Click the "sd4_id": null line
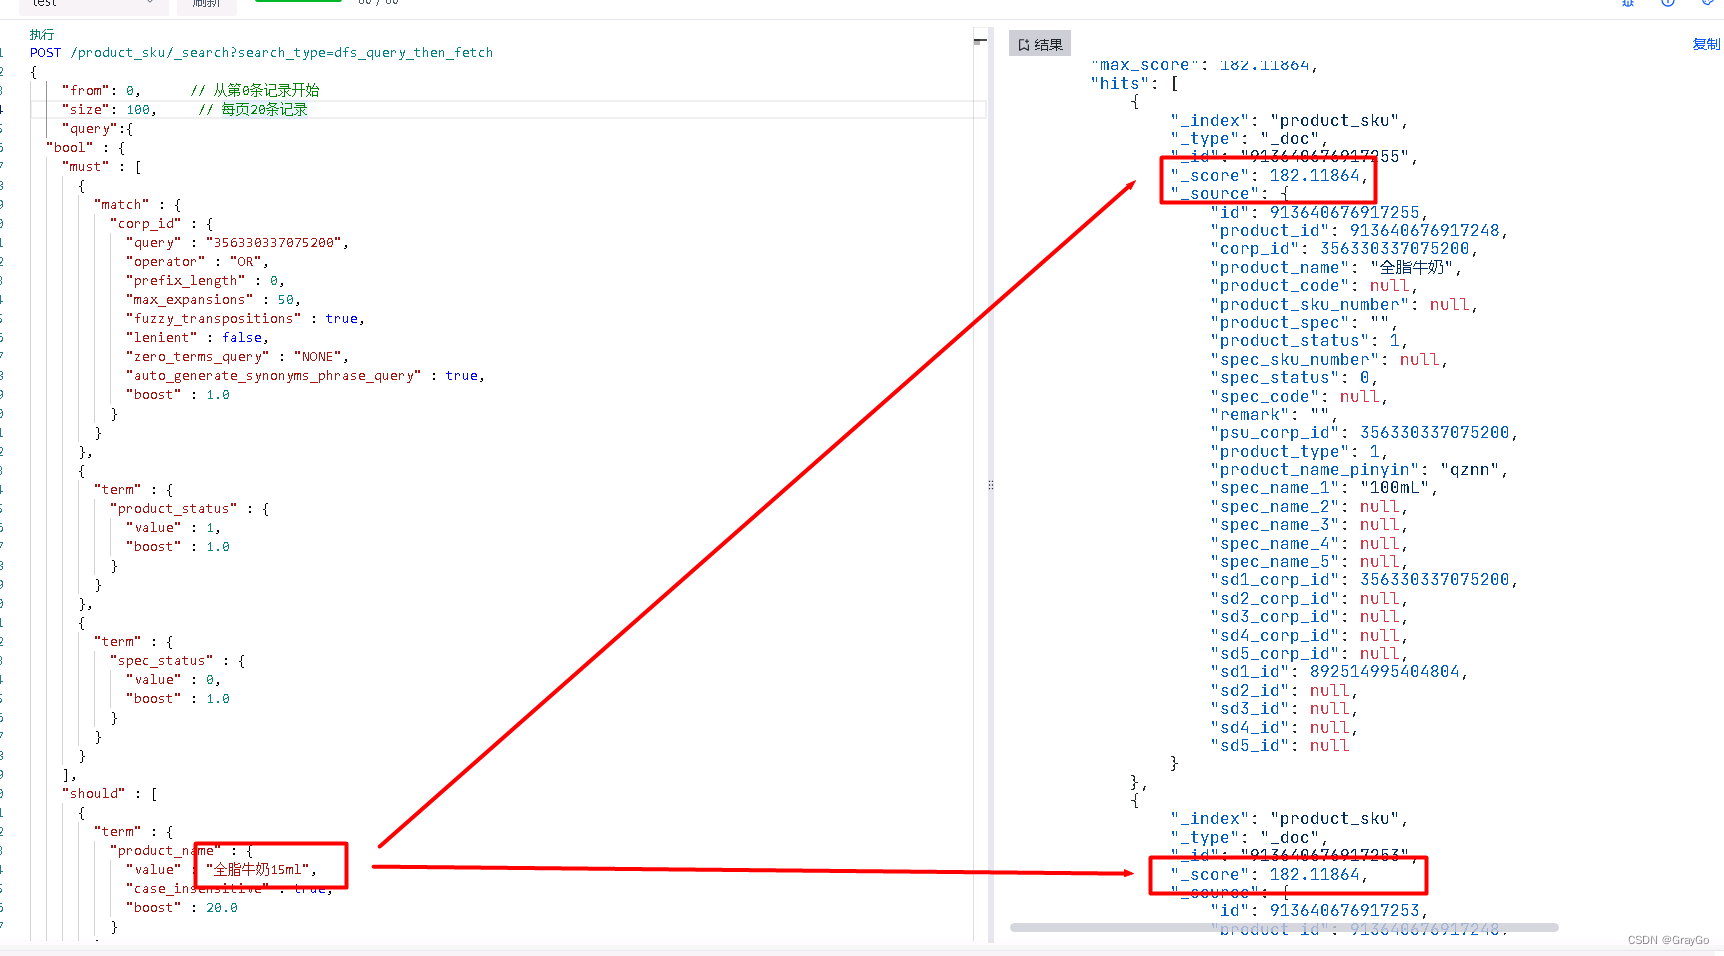The height and width of the screenshot is (956, 1724). tap(1284, 727)
